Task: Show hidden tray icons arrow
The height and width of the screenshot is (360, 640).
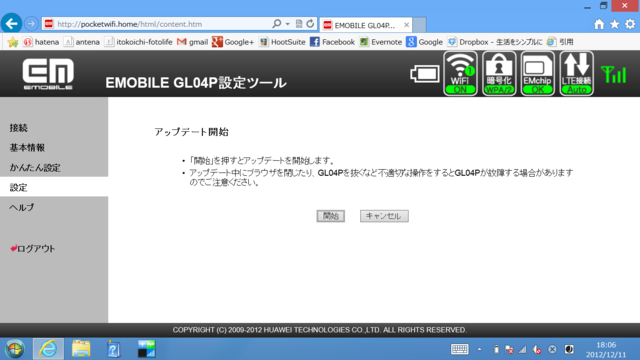Action: [x=480, y=349]
